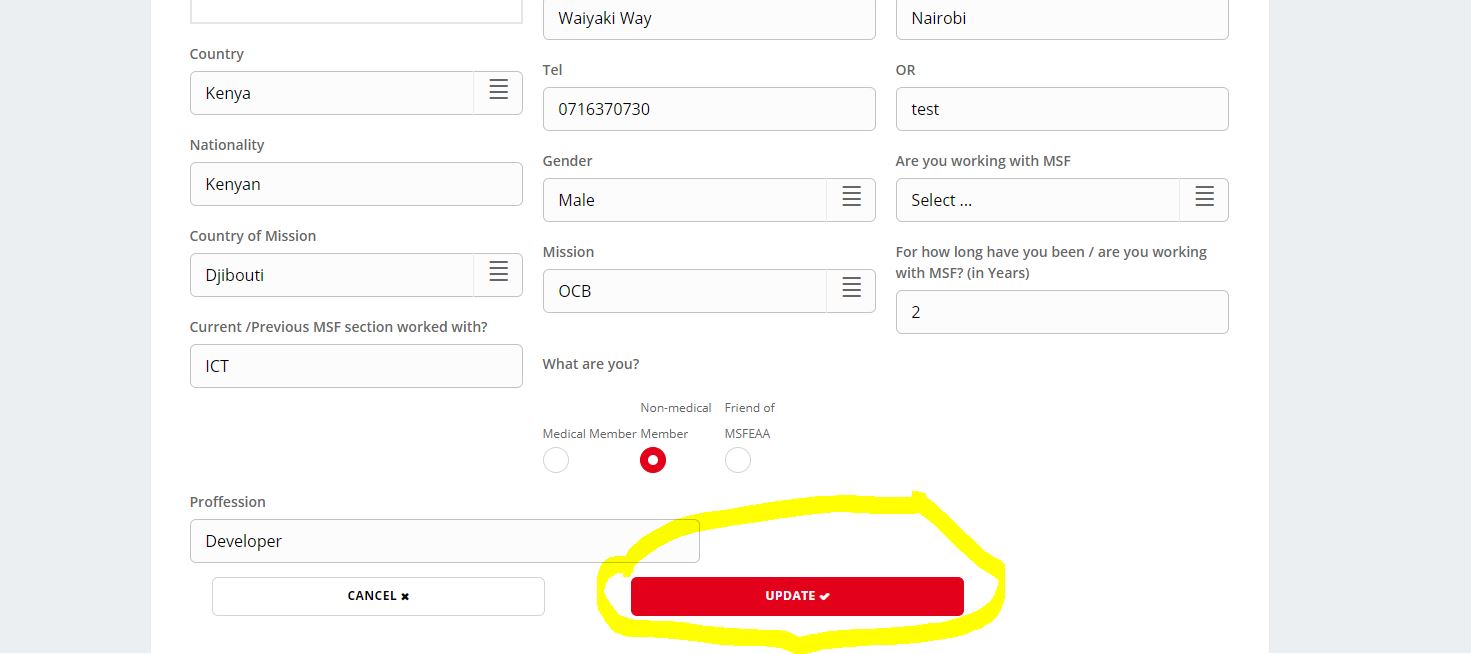
Task: Select the Non-medical Member radio button
Action: [653, 460]
